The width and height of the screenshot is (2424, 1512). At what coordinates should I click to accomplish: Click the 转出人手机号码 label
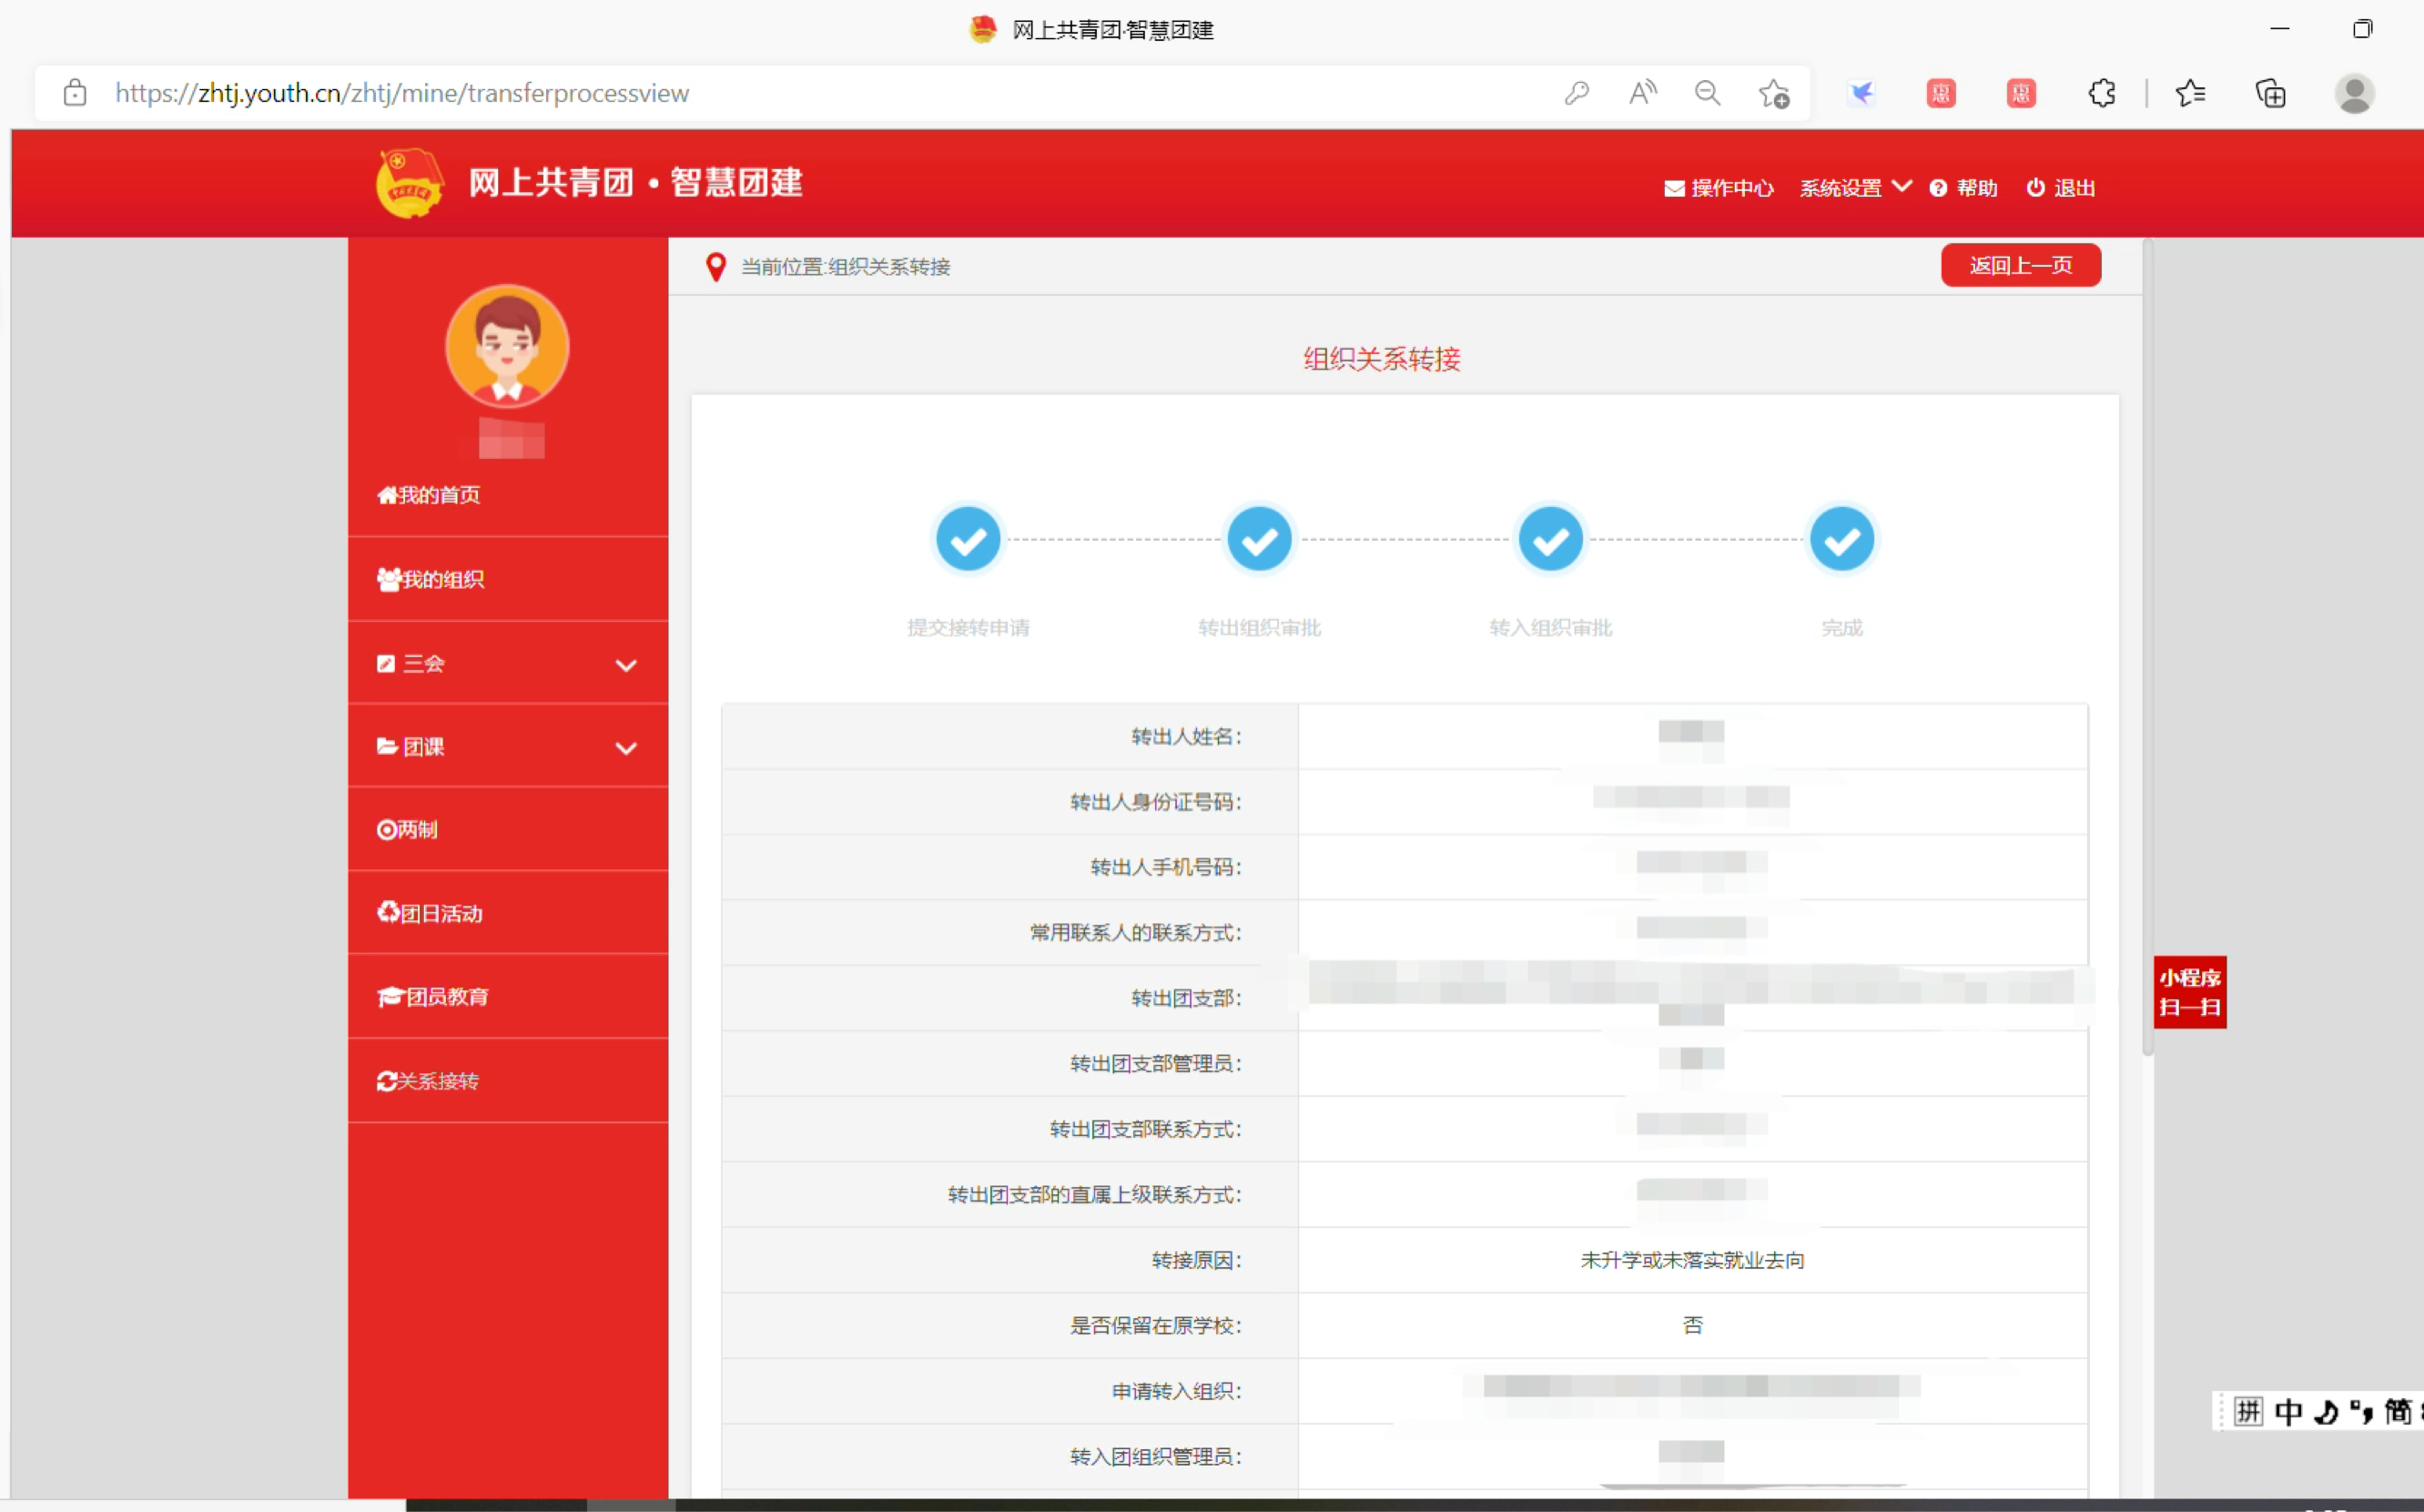[x=1166, y=867]
